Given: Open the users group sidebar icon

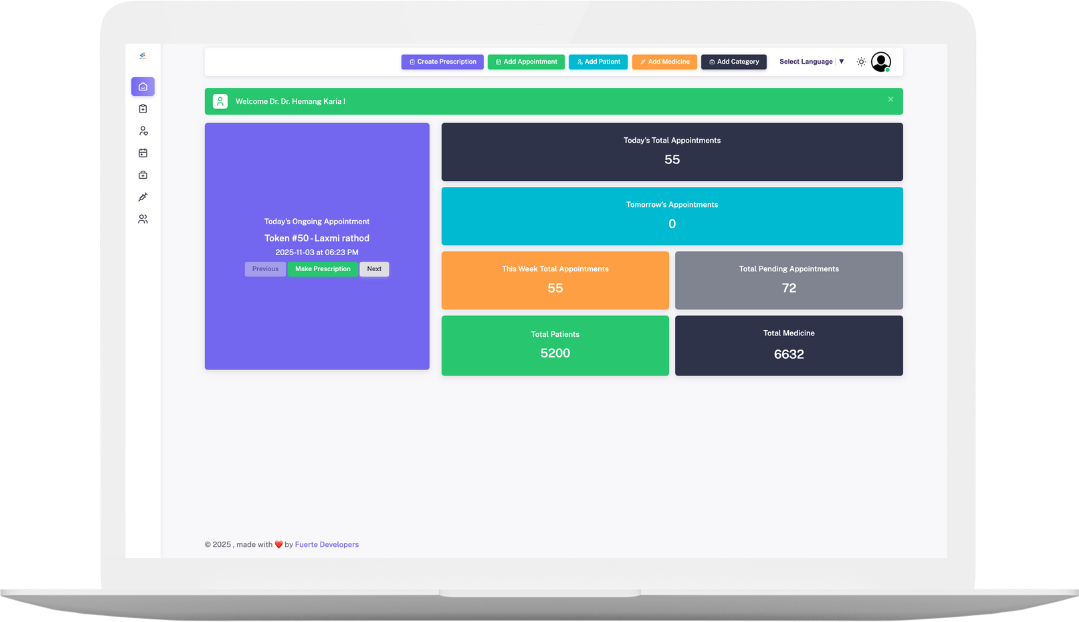Looking at the screenshot, I should pos(143,219).
